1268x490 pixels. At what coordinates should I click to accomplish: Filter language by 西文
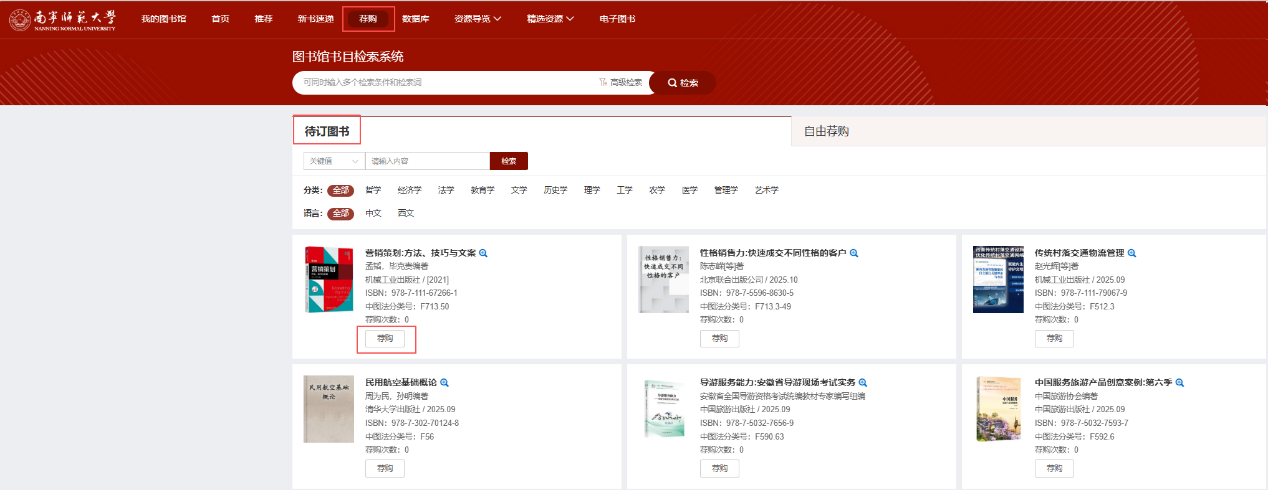(x=405, y=213)
